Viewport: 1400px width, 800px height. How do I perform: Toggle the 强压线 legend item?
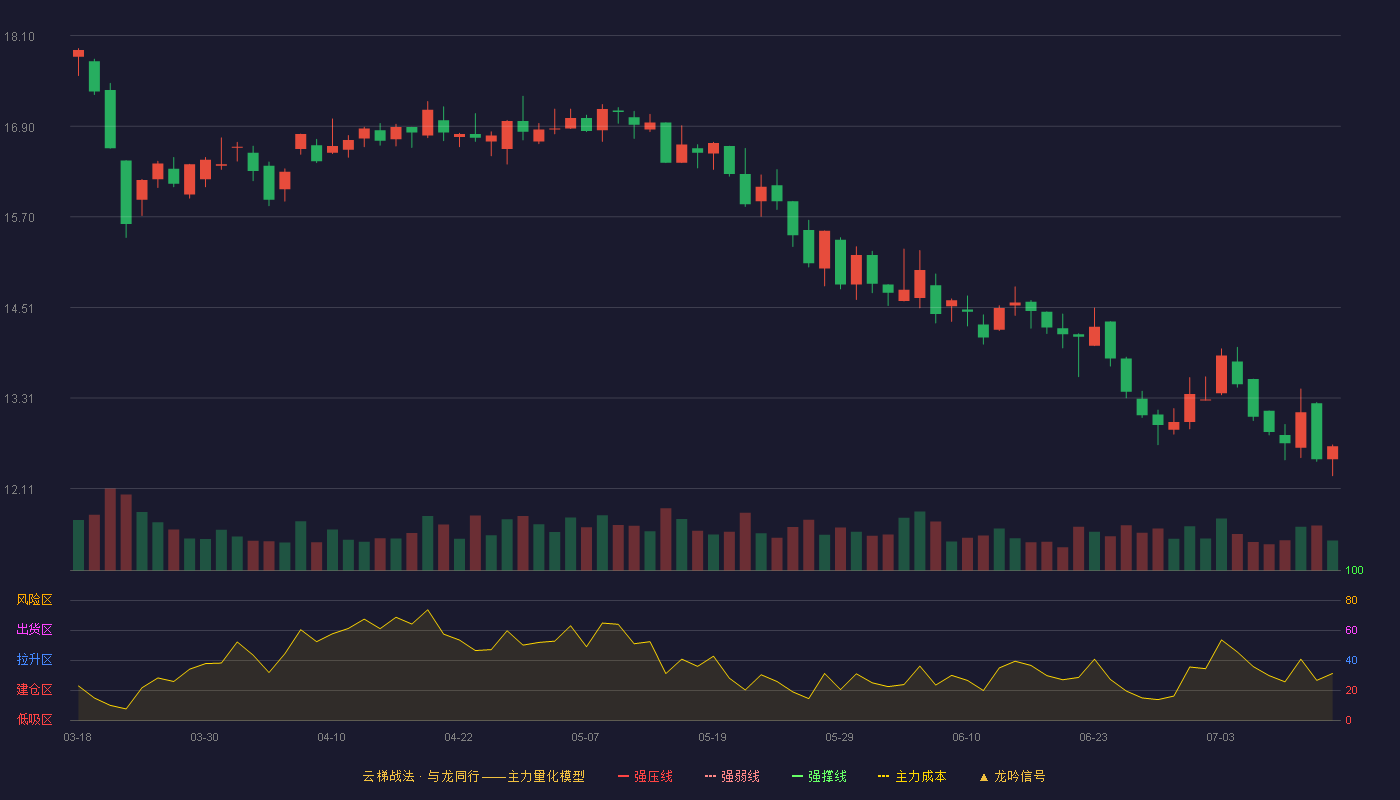click(645, 776)
